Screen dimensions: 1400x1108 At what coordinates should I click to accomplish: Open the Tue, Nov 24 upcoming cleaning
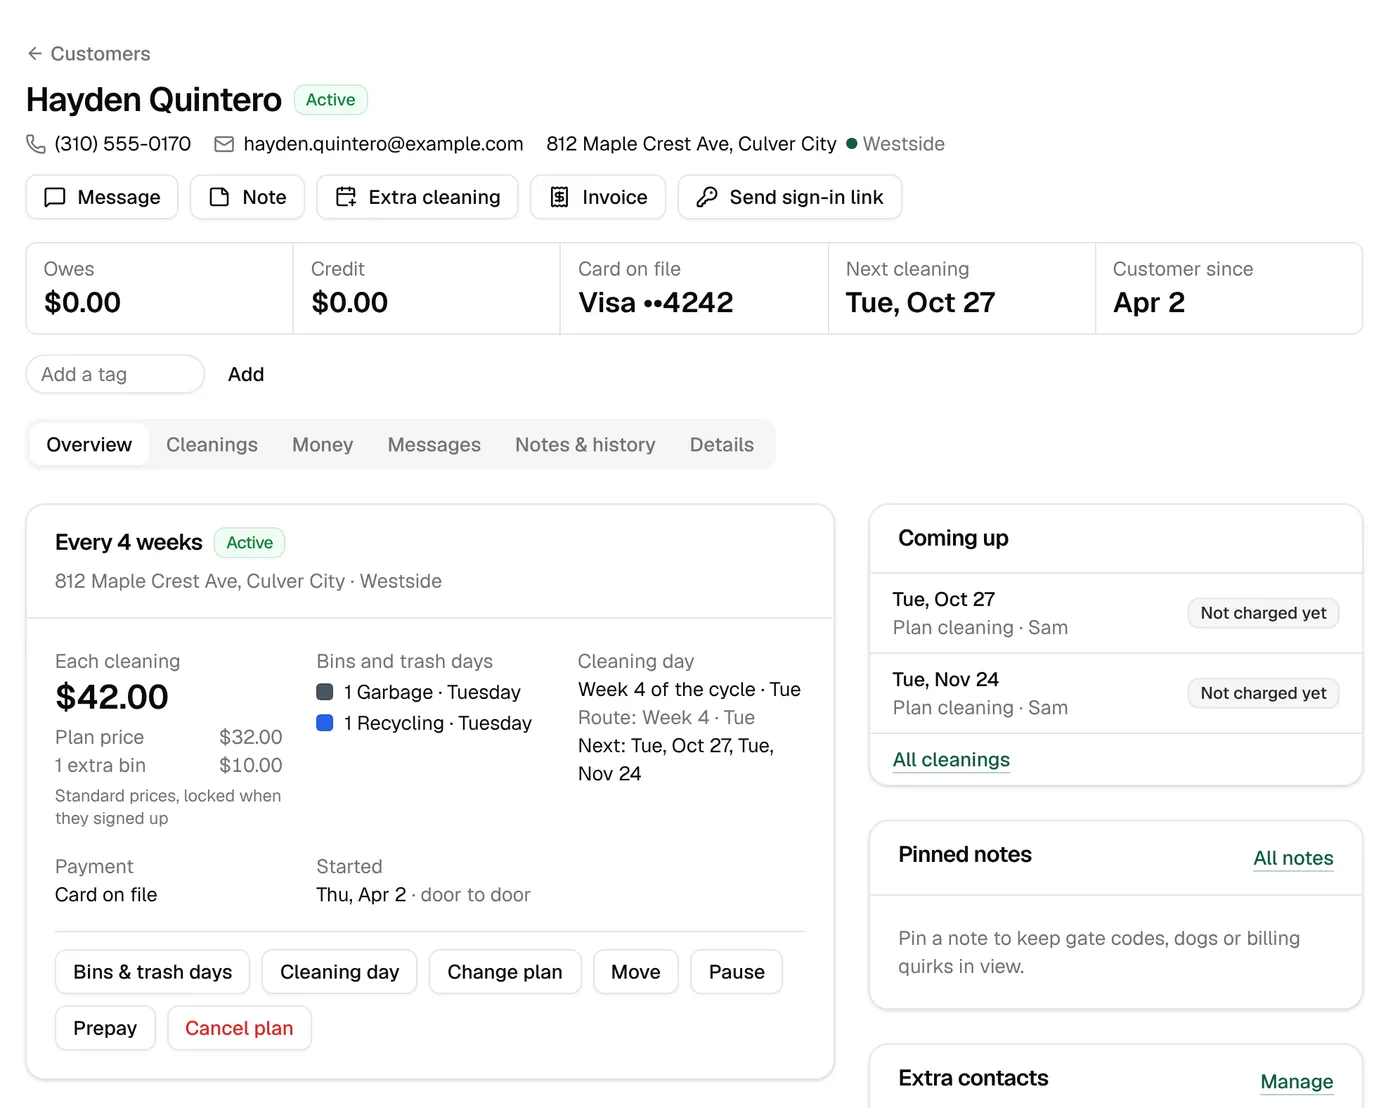pyautogui.click(x=1116, y=693)
